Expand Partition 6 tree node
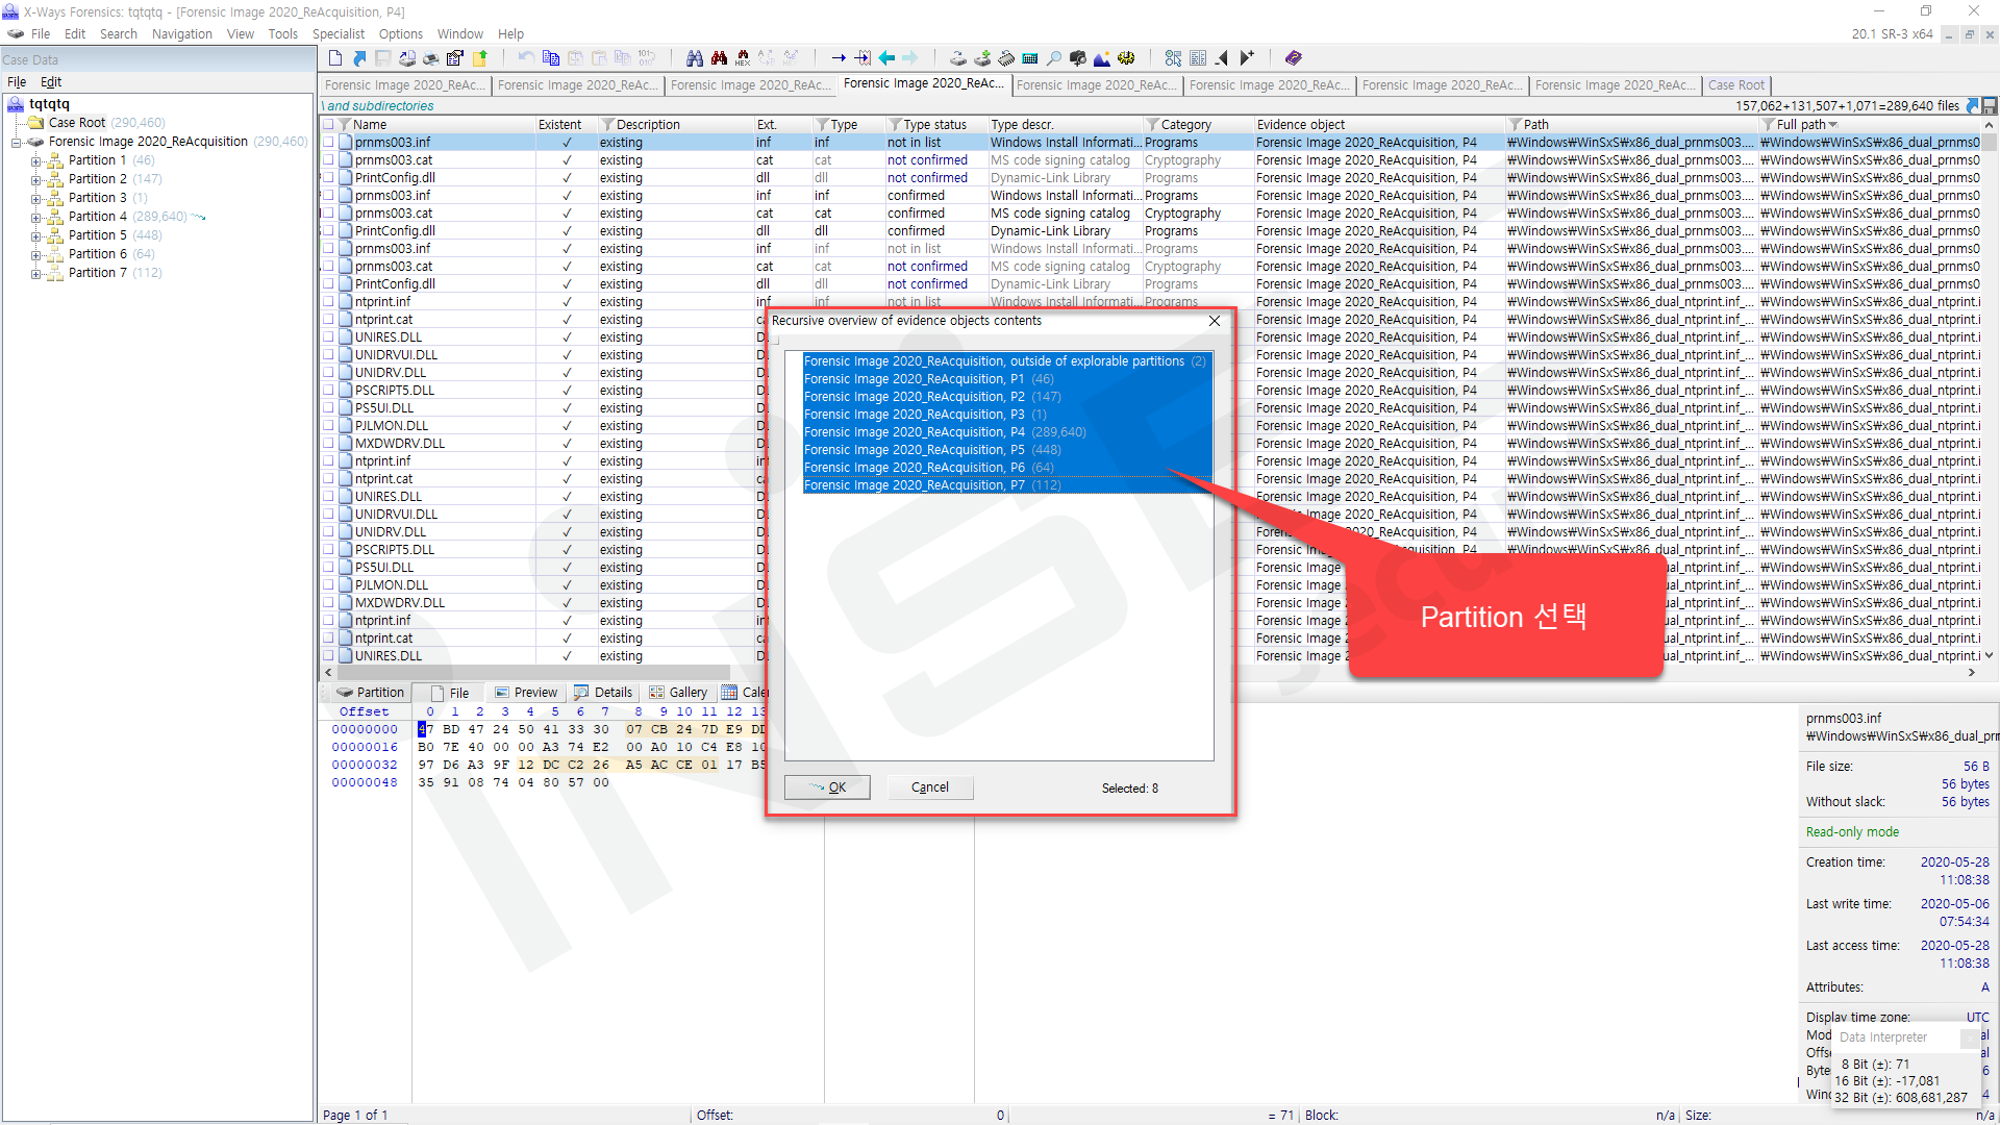The image size is (2002, 1125). point(36,255)
